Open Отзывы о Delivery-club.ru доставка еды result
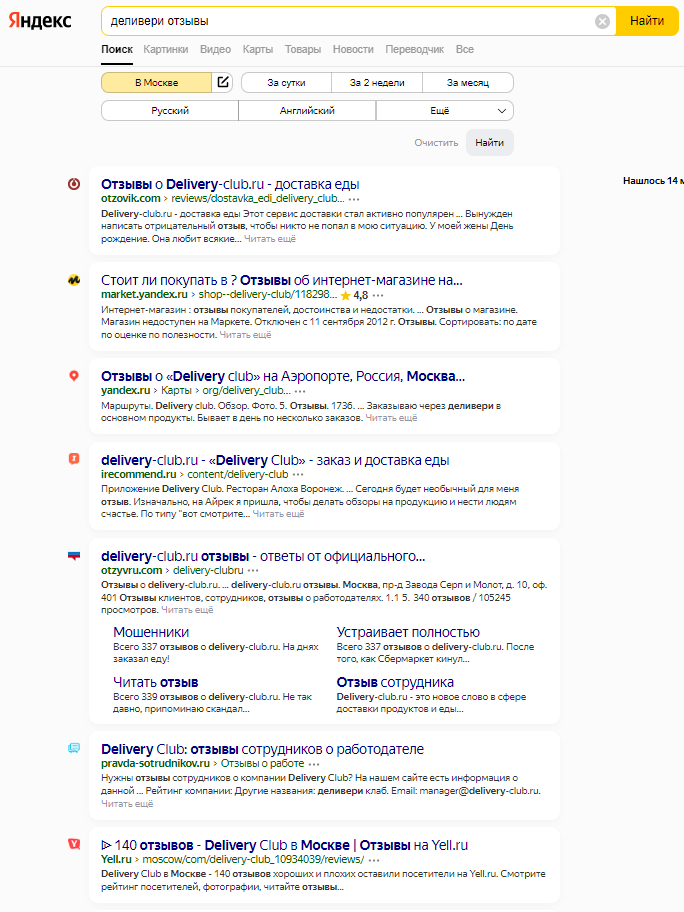This screenshot has height=912, width=684. pos(230,184)
